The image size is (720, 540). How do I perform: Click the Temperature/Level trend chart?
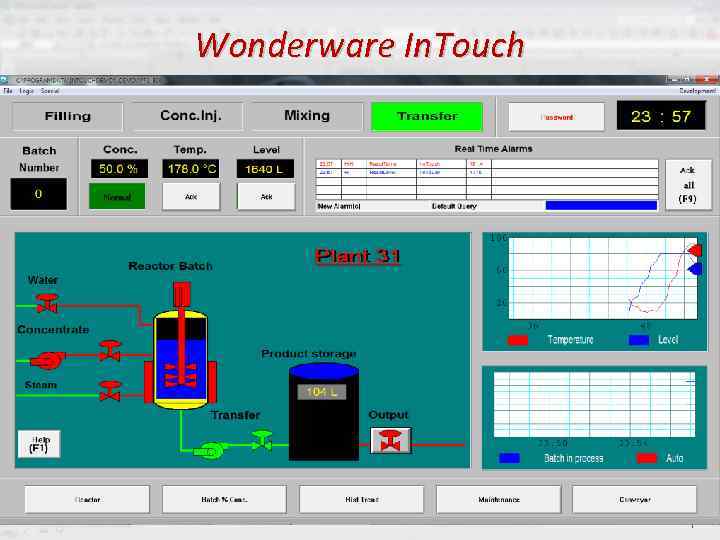pos(603,278)
